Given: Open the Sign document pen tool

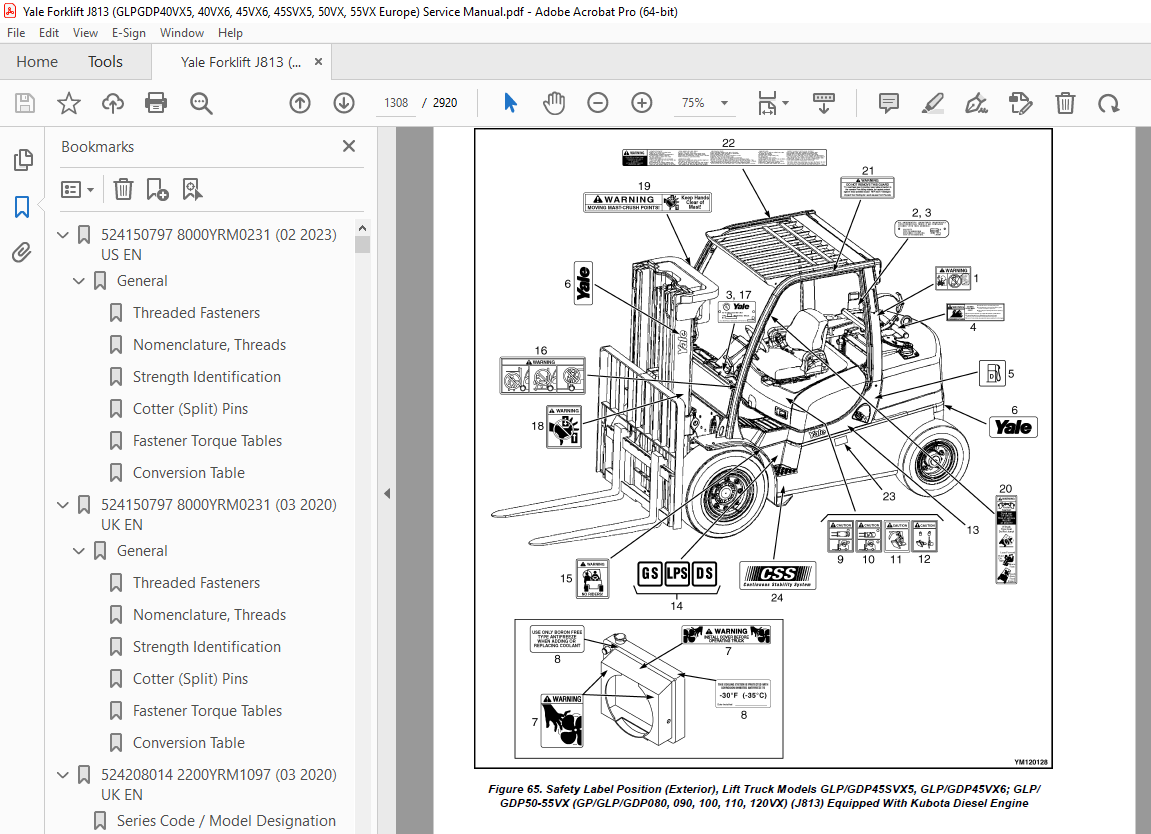Looking at the screenshot, I should tap(976, 103).
